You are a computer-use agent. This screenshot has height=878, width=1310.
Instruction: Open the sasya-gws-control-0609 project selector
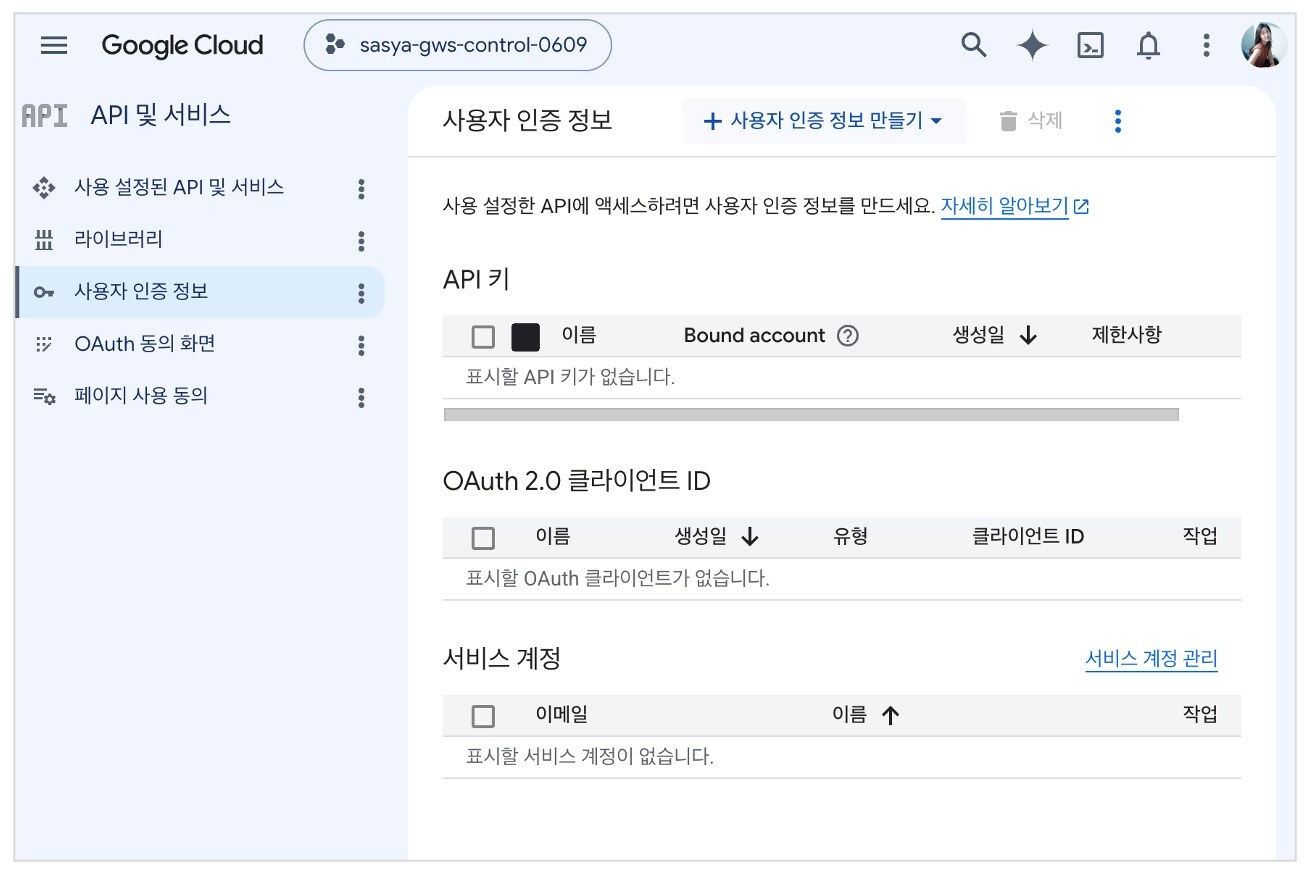[x=457, y=45]
